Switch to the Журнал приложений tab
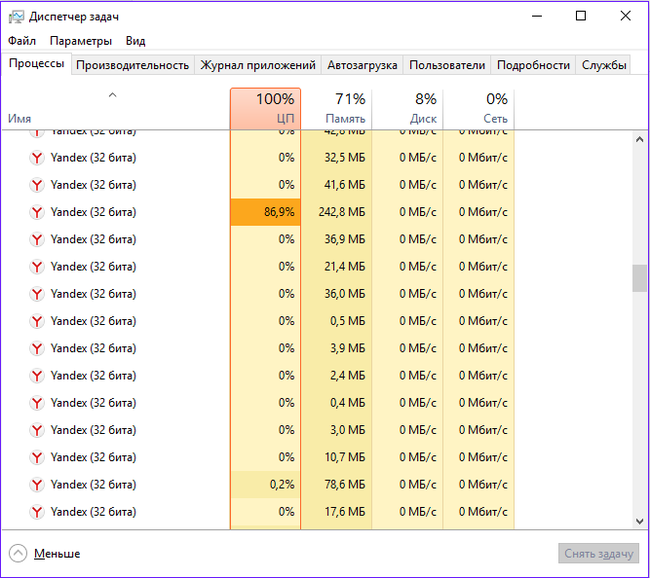The image size is (650, 578). point(258,65)
